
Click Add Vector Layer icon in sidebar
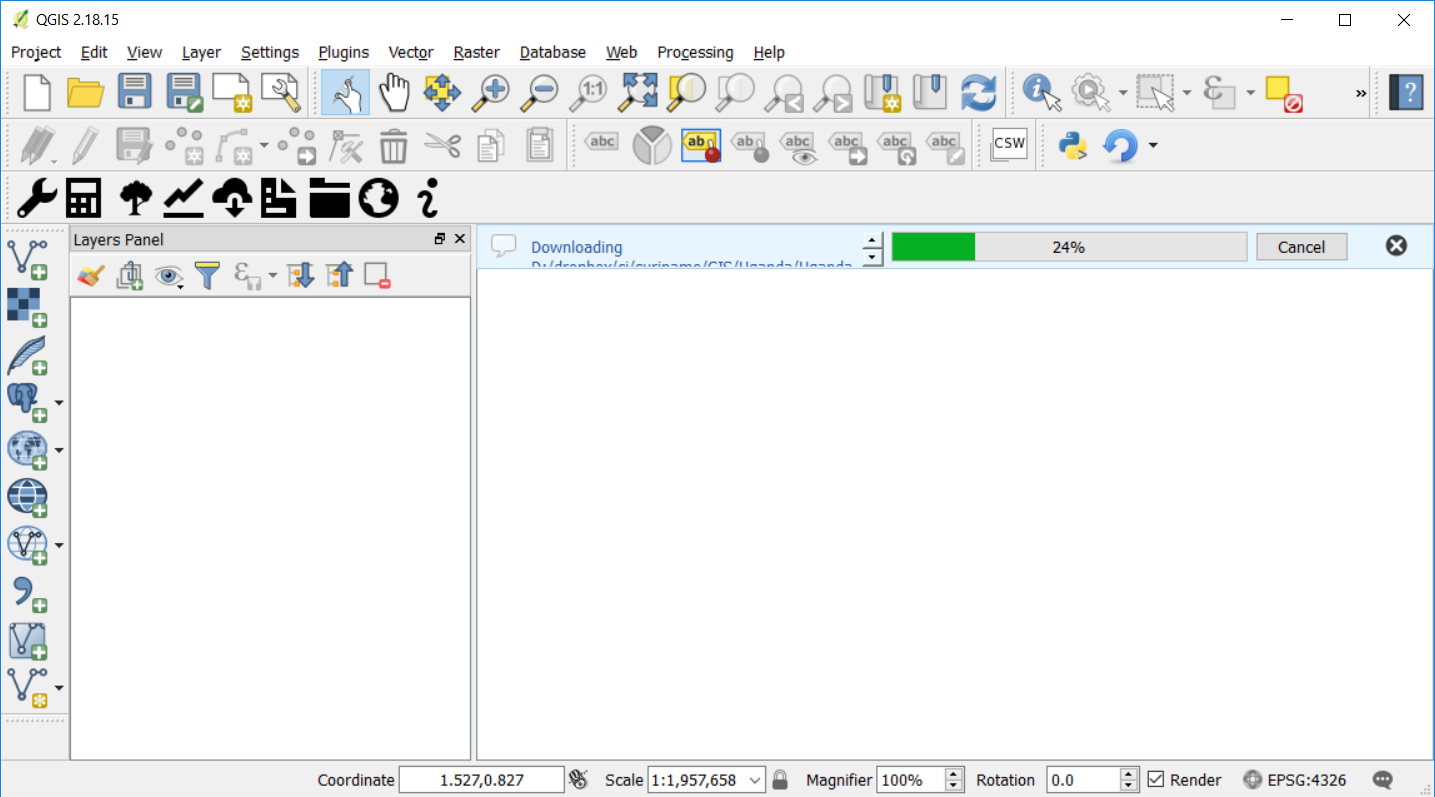(x=27, y=258)
